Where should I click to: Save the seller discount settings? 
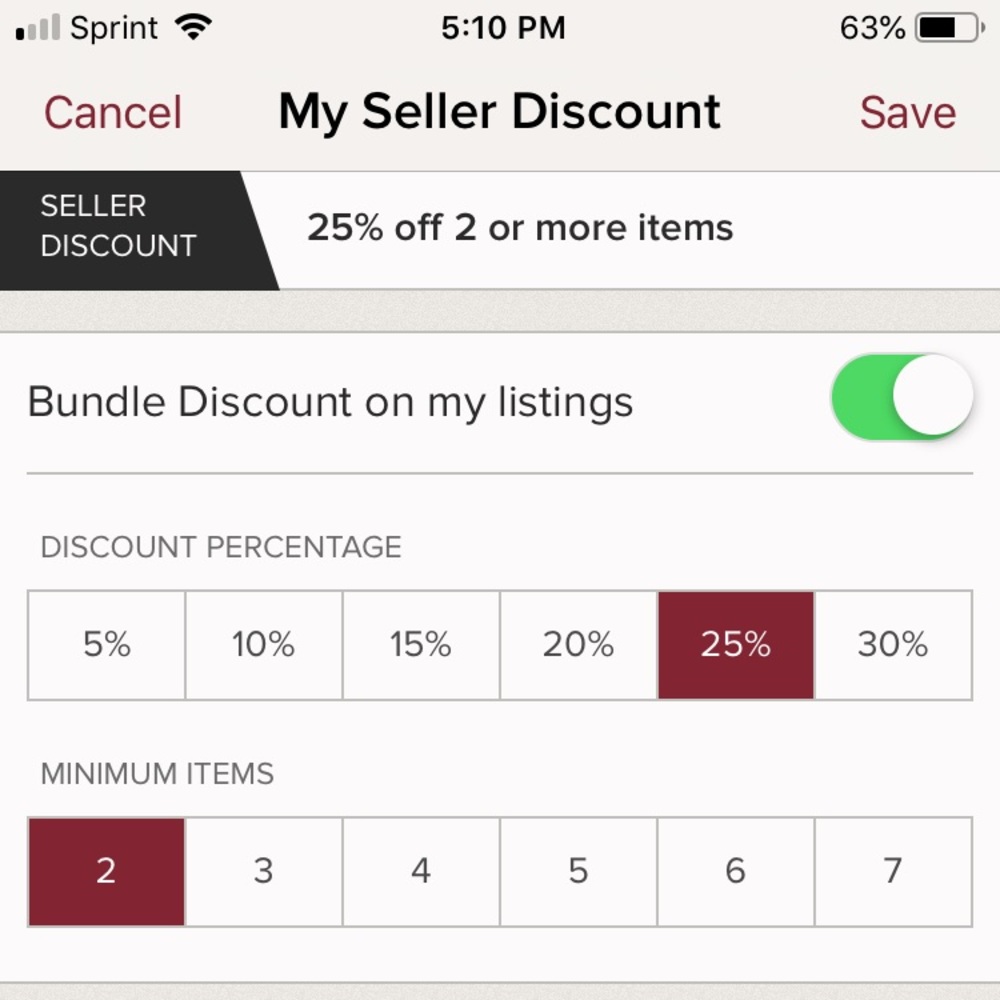(x=908, y=112)
